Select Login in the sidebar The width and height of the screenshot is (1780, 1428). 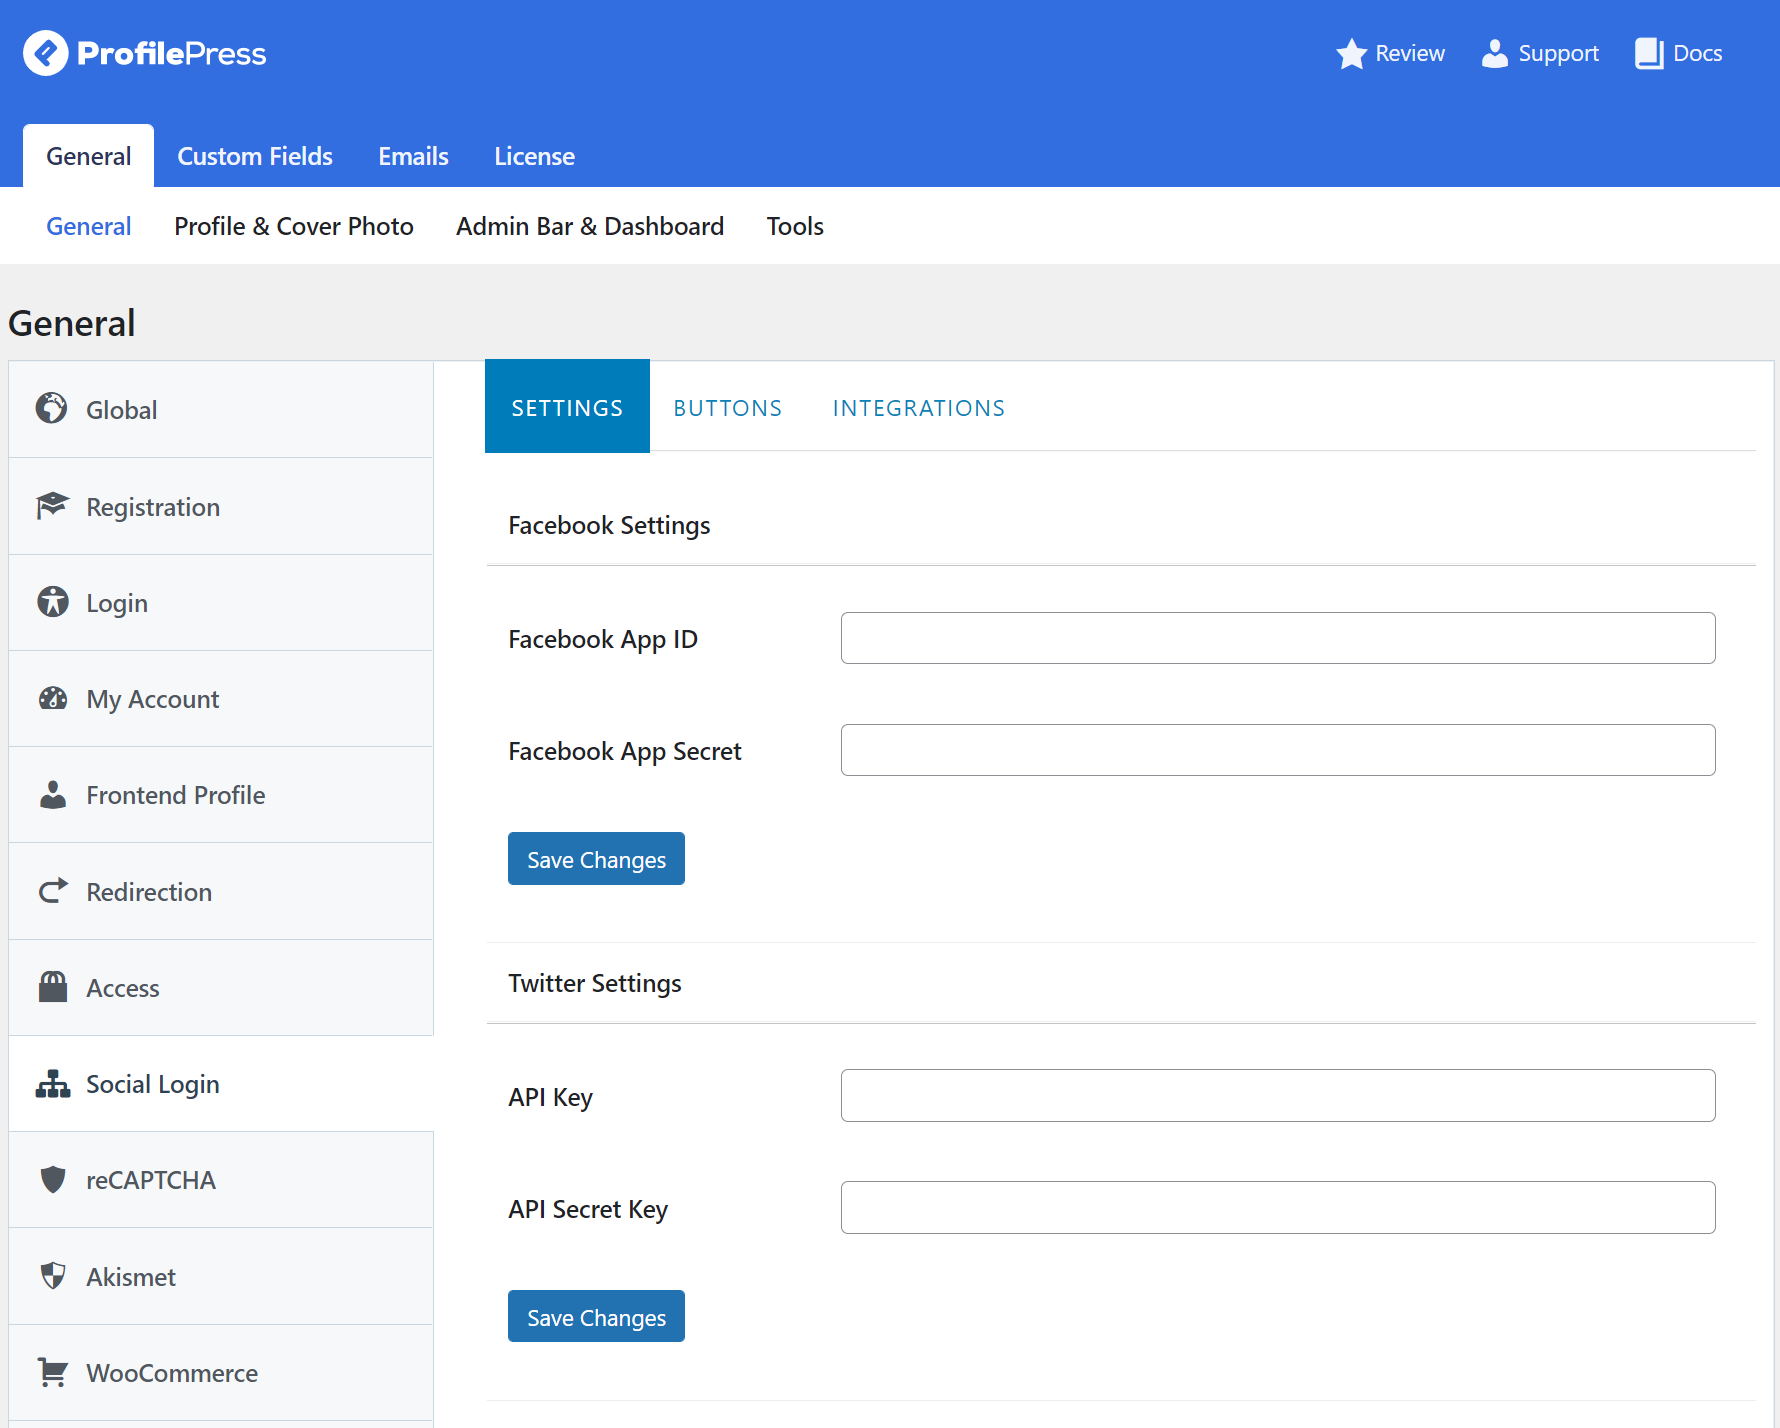pos(221,602)
